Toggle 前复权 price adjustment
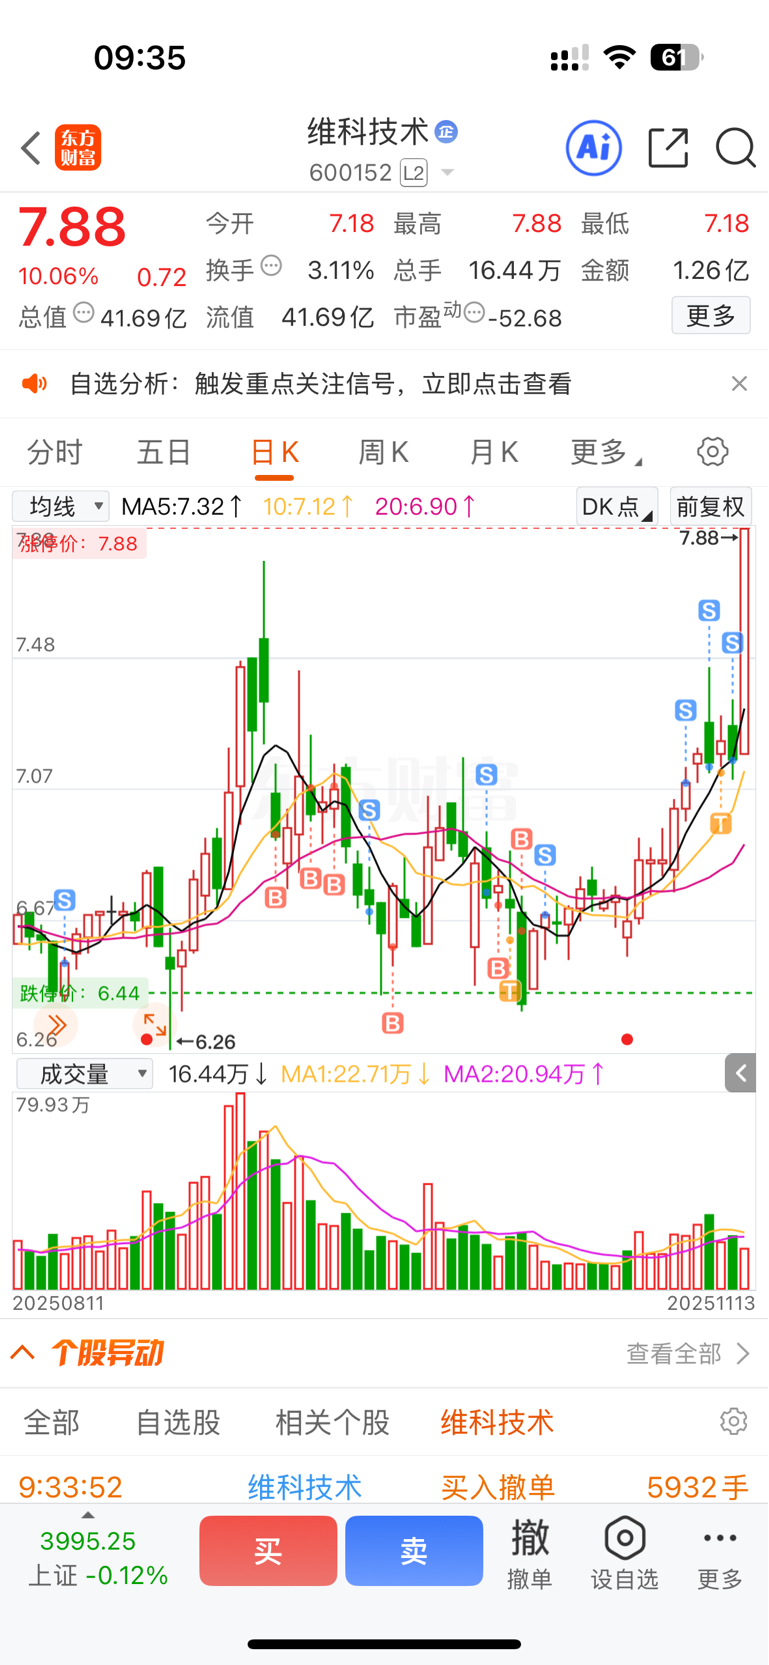 [x=711, y=506]
